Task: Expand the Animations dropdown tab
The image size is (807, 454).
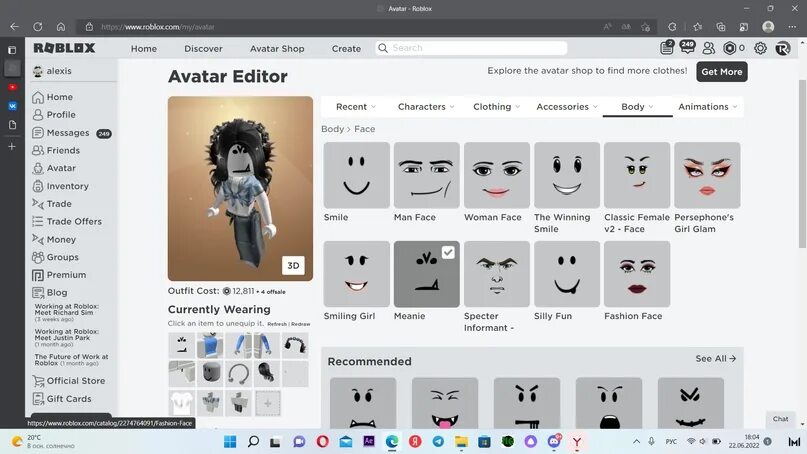Action: pyautogui.click(x=707, y=107)
